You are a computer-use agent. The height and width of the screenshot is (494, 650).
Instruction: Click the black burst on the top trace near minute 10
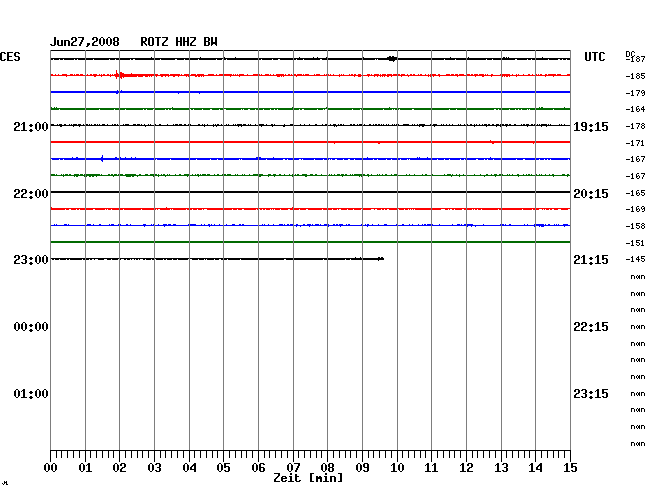[392, 59]
